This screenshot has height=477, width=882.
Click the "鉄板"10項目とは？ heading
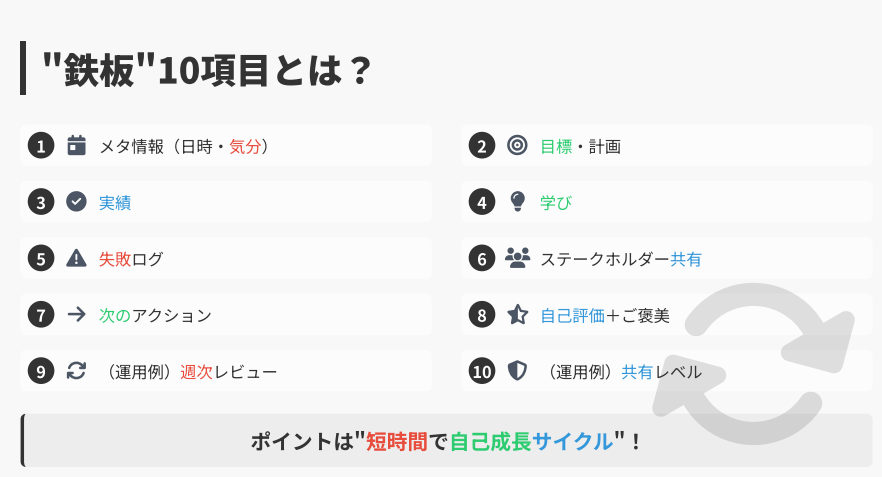coord(206,70)
